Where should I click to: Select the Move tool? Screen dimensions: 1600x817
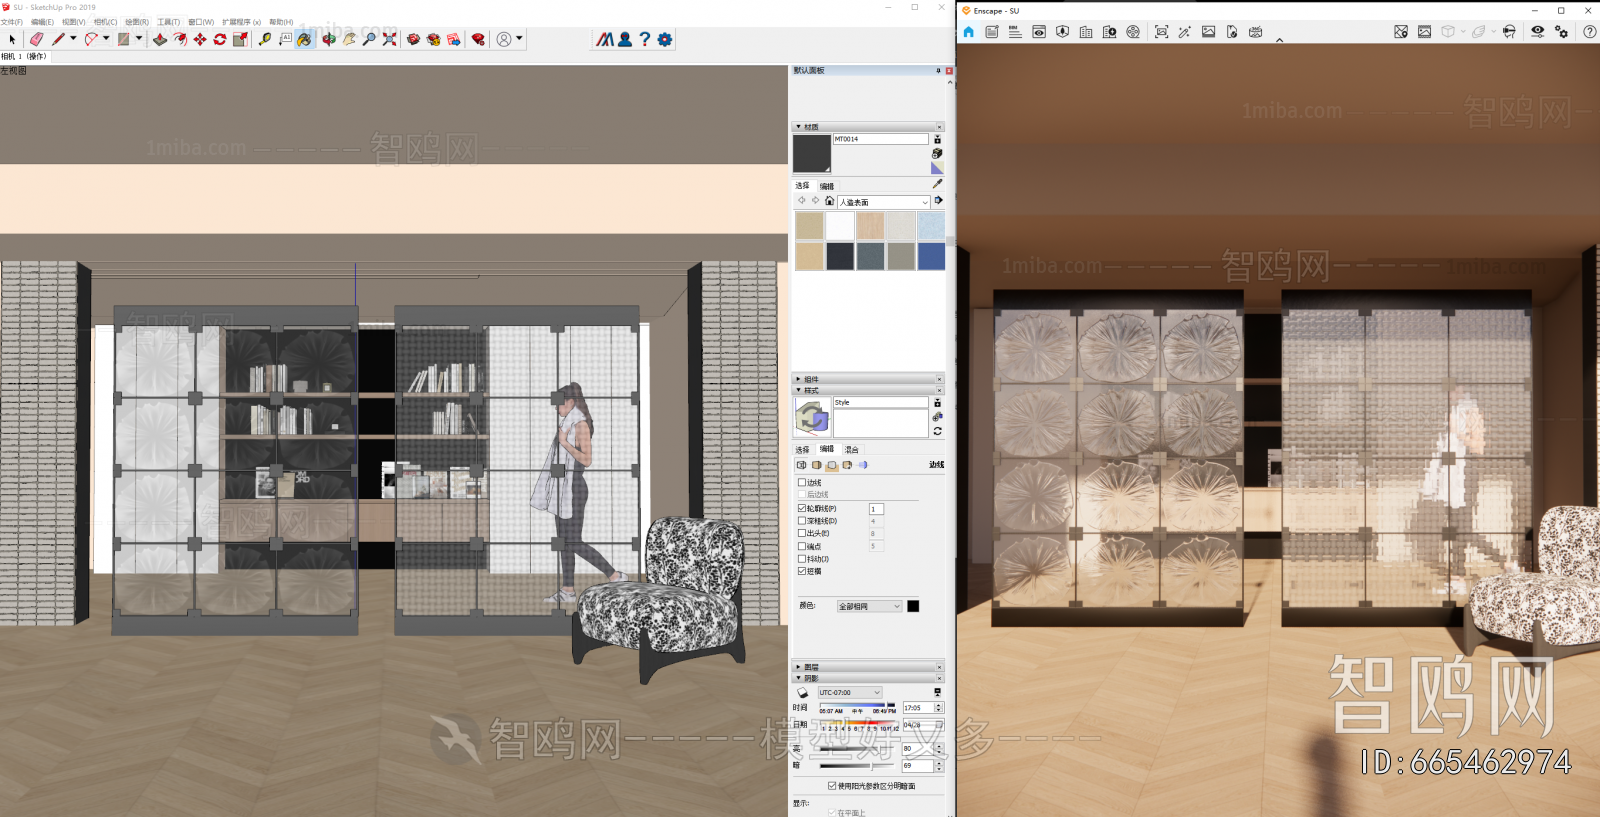coord(200,39)
